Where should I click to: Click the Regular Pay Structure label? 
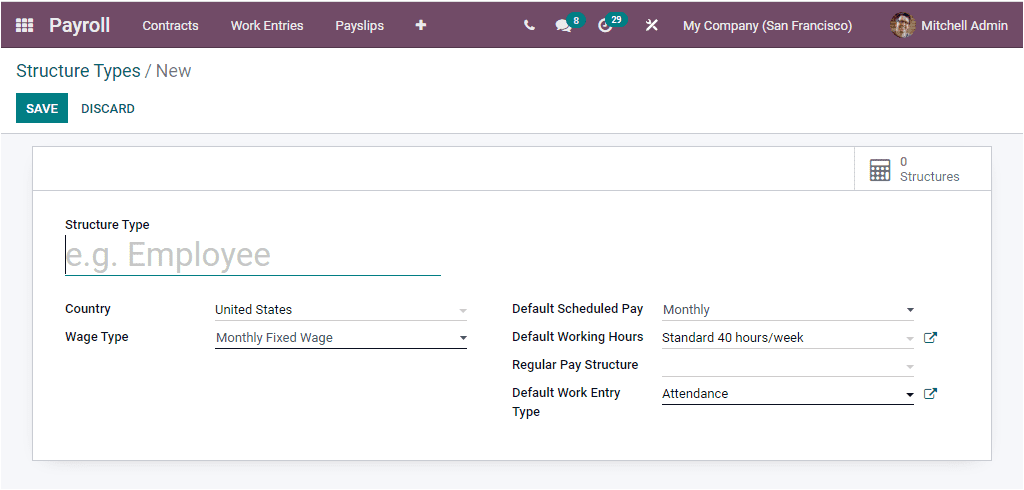click(x=575, y=365)
